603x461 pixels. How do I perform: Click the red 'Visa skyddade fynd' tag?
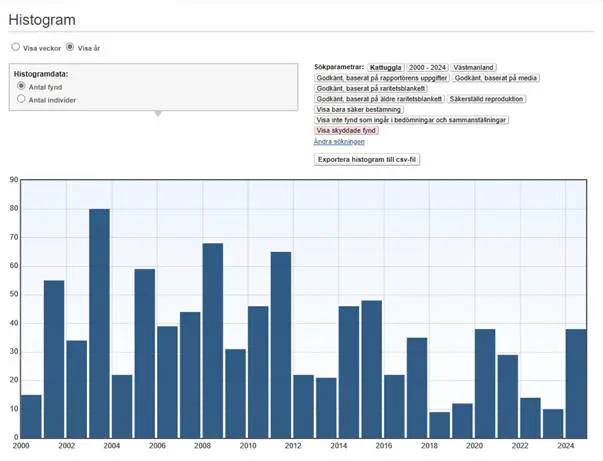click(348, 130)
